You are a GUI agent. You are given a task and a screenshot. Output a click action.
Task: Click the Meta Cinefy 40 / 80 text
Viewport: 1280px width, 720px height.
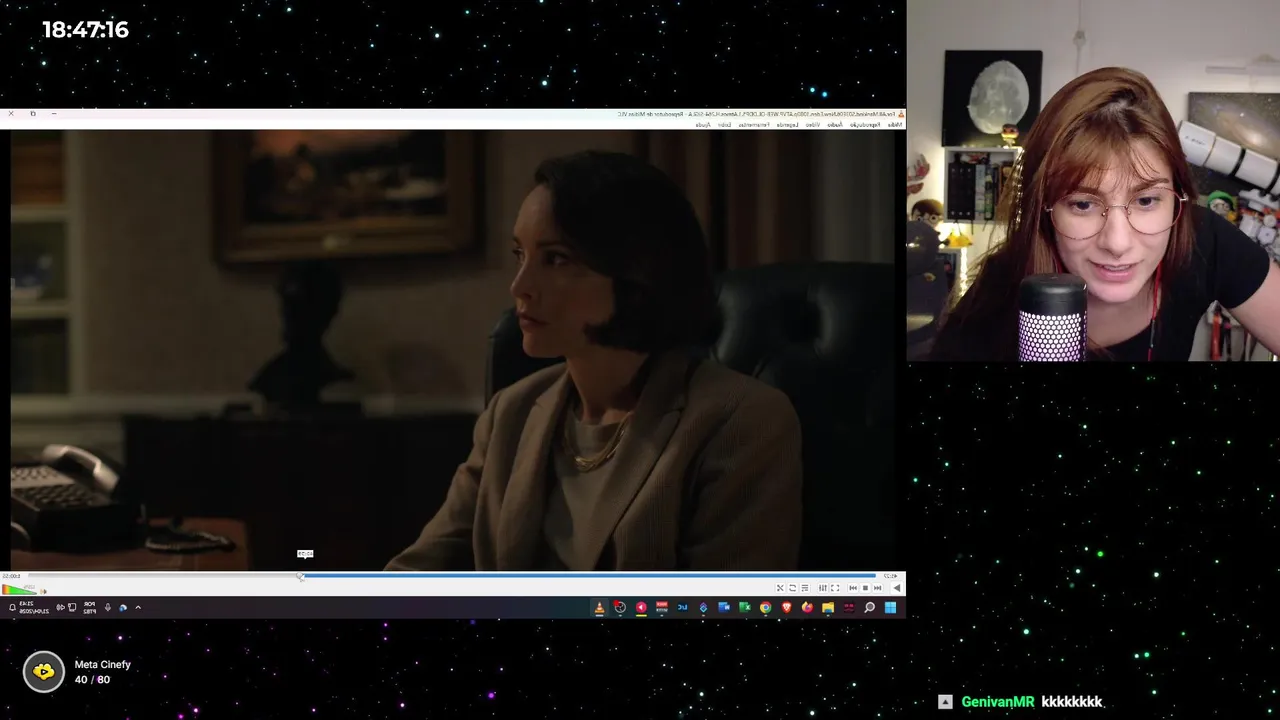(92, 680)
